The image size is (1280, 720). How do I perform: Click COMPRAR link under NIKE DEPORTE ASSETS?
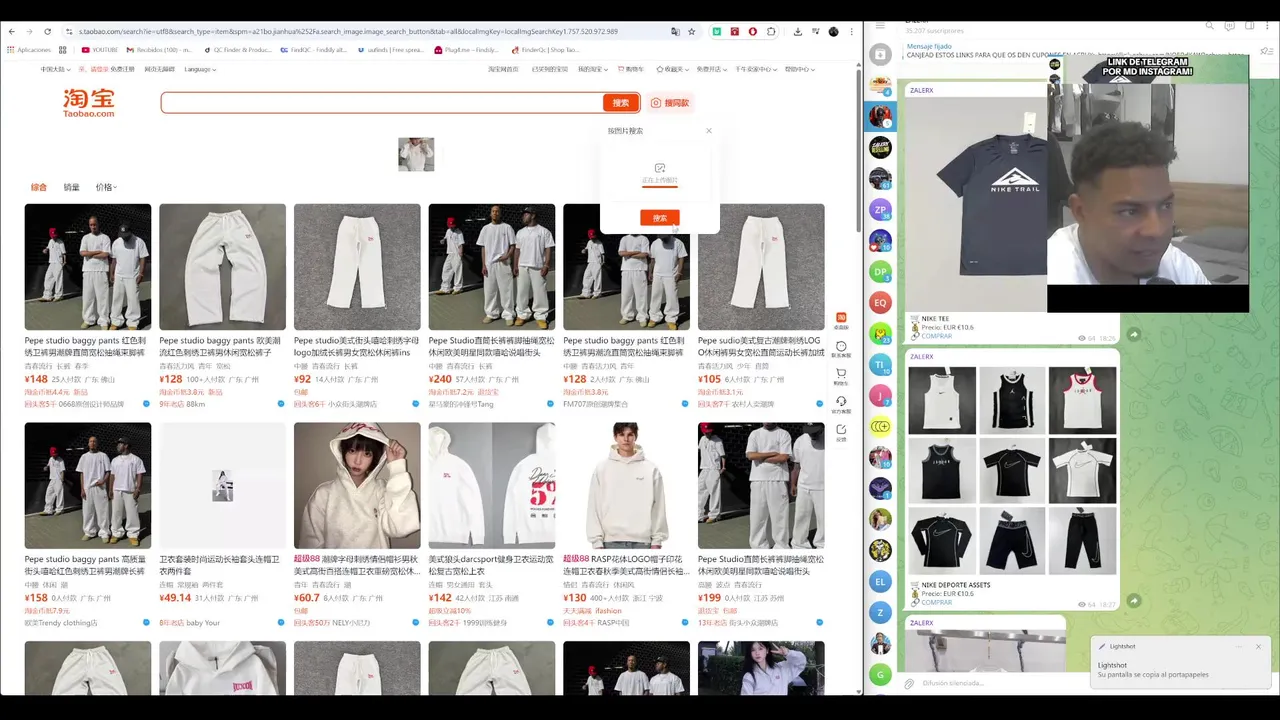tap(937, 602)
